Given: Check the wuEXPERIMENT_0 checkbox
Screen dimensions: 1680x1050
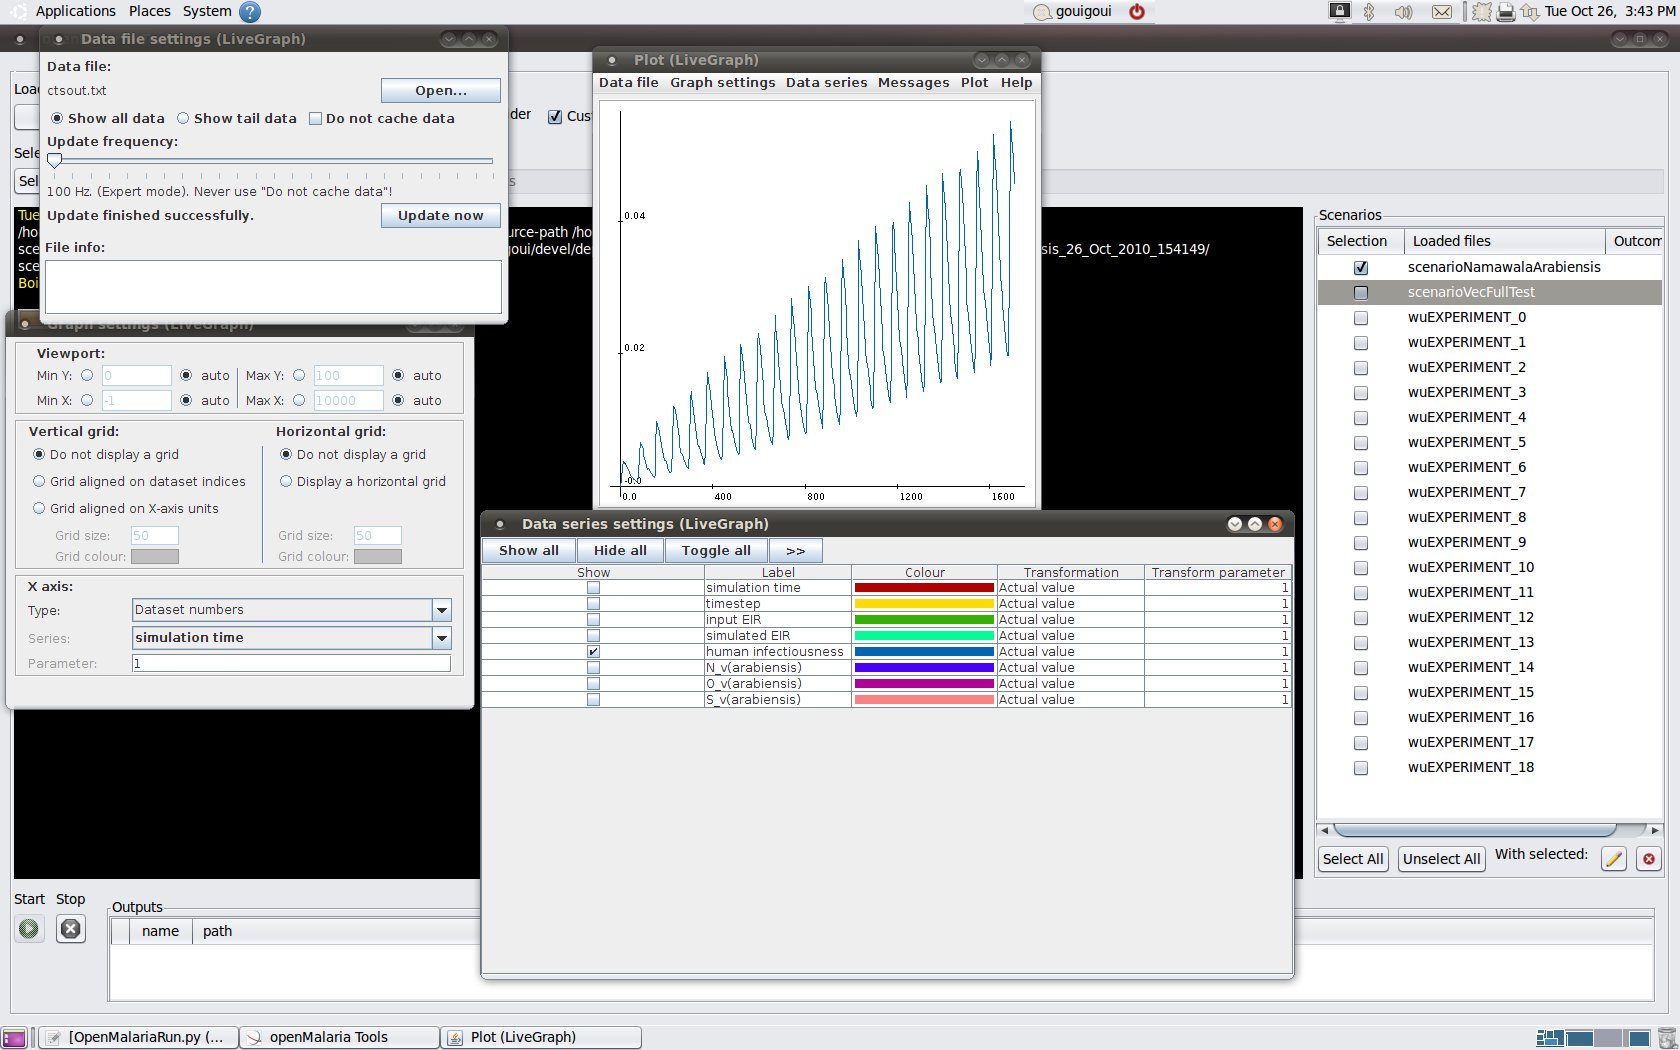Looking at the screenshot, I should pos(1360,318).
